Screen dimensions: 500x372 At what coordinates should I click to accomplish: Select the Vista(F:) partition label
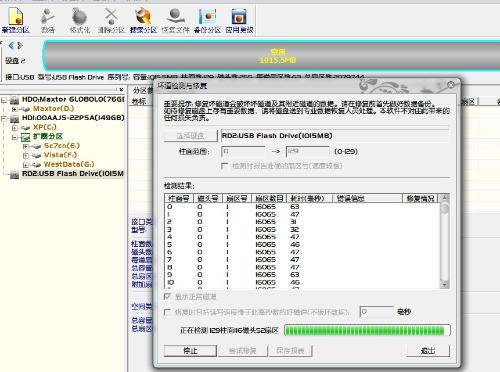(x=60, y=155)
